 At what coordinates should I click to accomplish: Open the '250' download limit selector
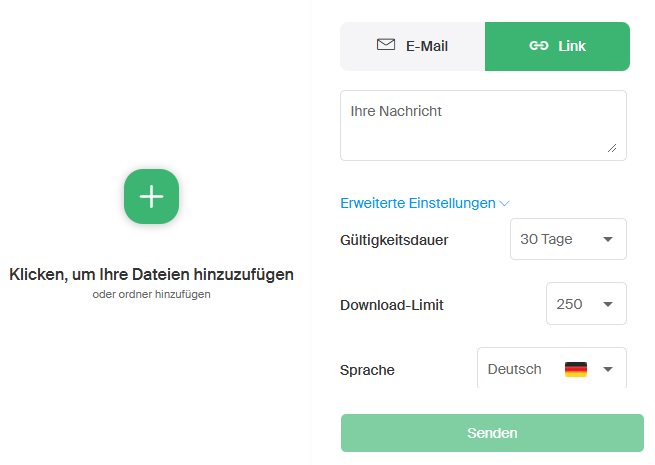[586, 304]
